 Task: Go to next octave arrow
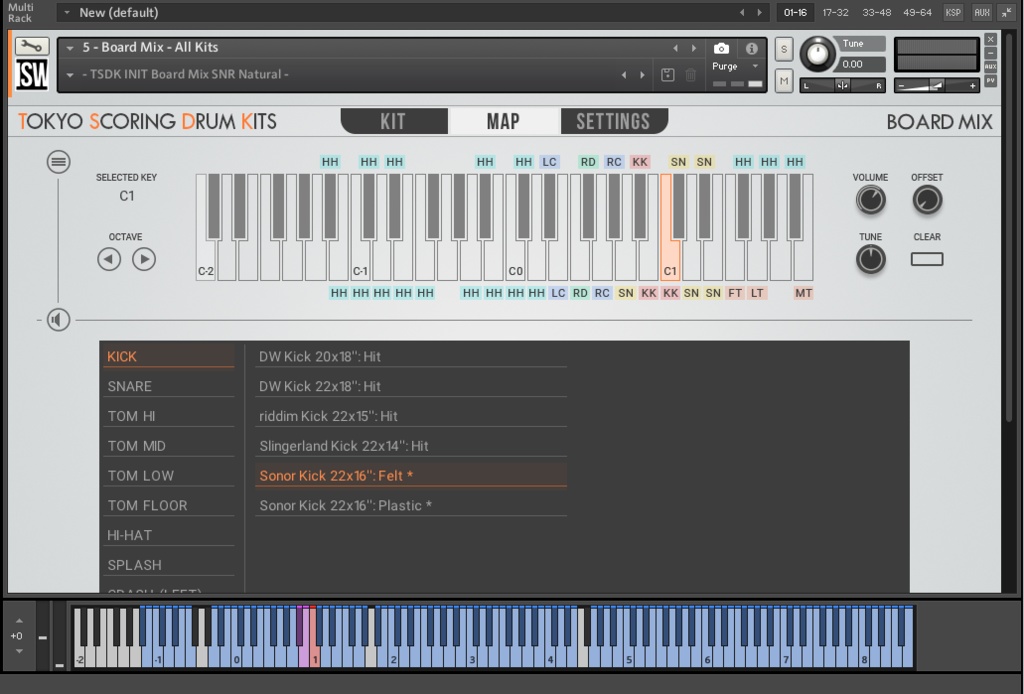pyautogui.click(x=144, y=259)
